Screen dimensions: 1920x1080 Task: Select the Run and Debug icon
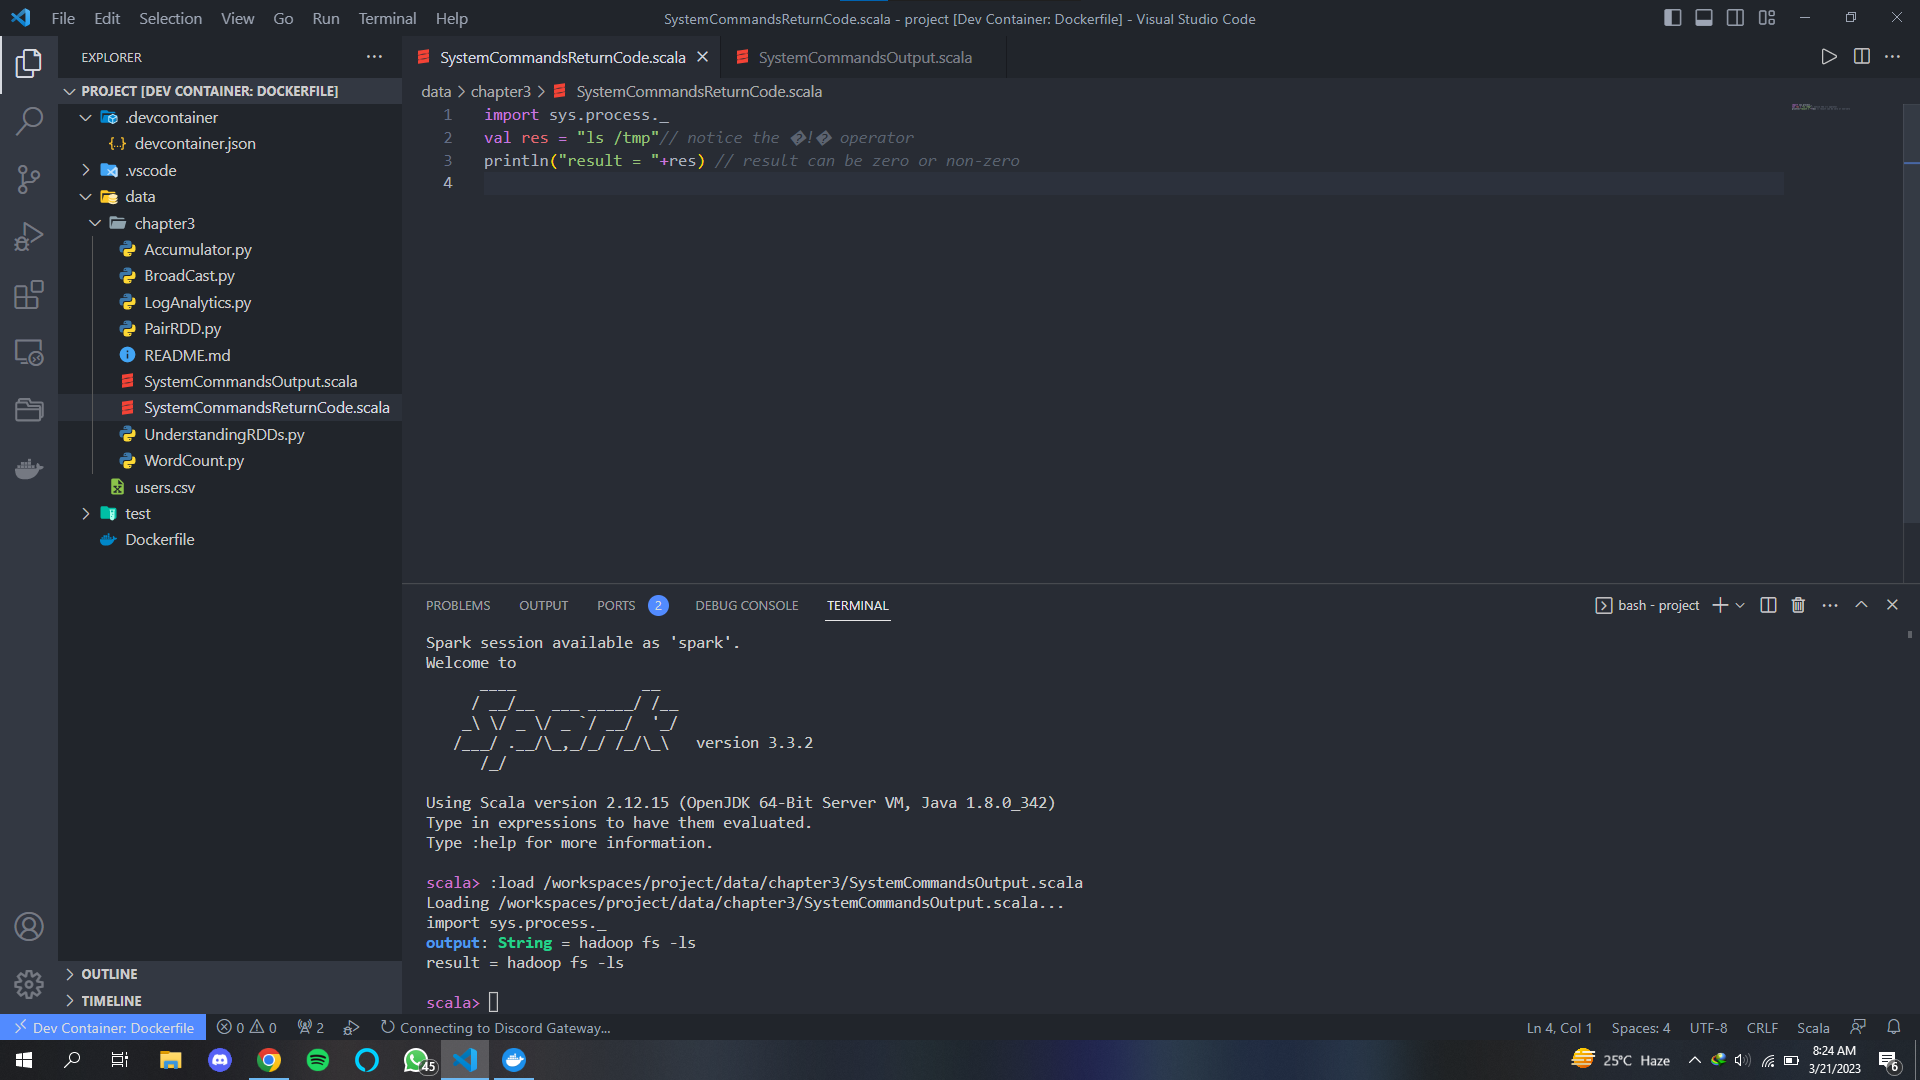[29, 236]
